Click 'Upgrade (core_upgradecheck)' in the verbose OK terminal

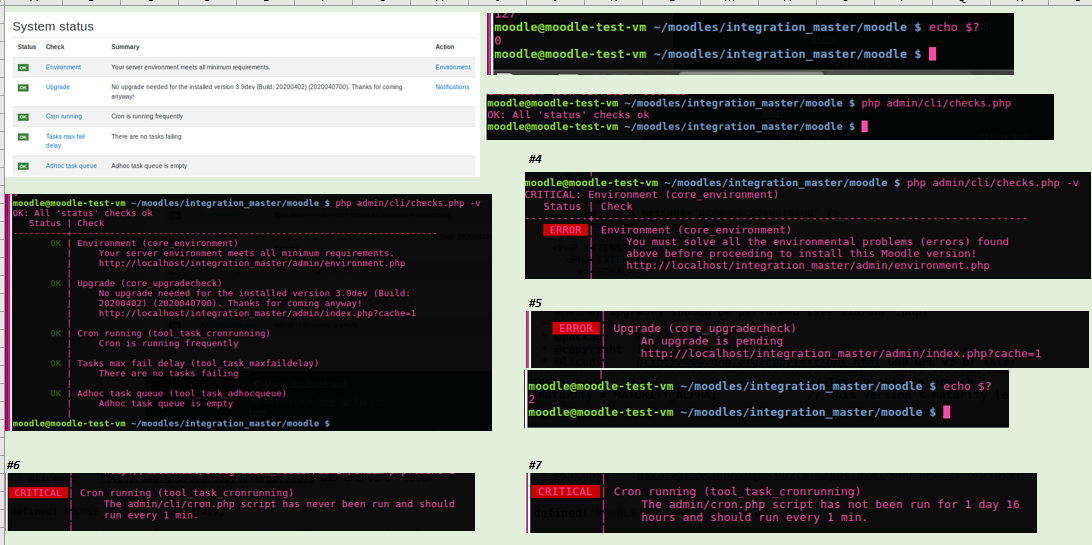point(150,283)
